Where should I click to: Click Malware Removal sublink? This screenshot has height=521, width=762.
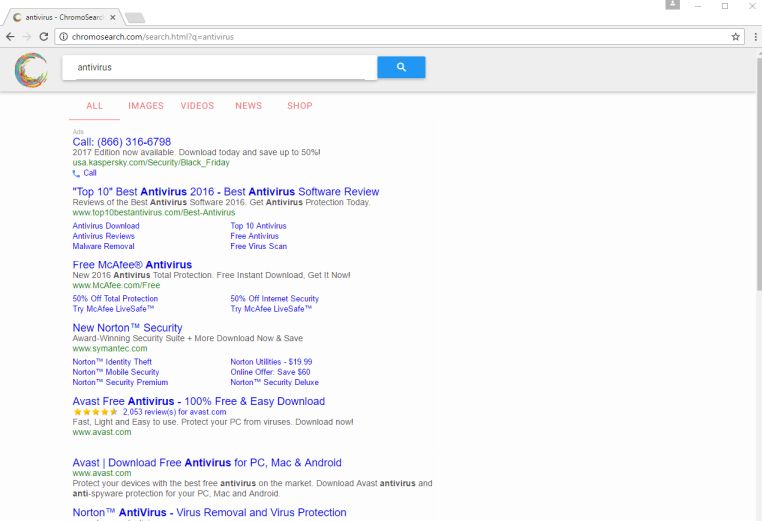coord(104,246)
